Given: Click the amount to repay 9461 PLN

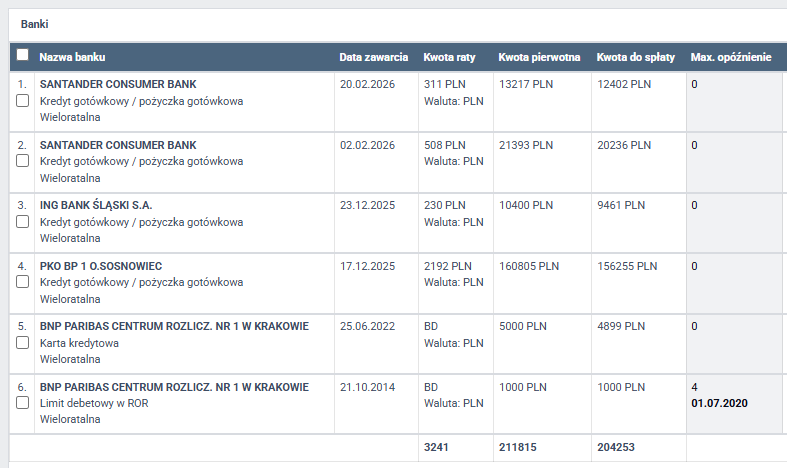Looking at the screenshot, I should pyautogui.click(x=621, y=205).
